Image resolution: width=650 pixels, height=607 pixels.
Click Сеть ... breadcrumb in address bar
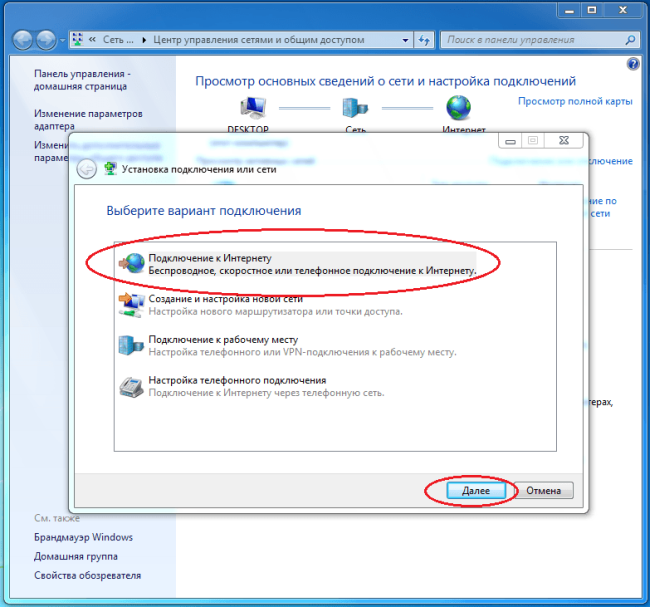[x=118, y=40]
